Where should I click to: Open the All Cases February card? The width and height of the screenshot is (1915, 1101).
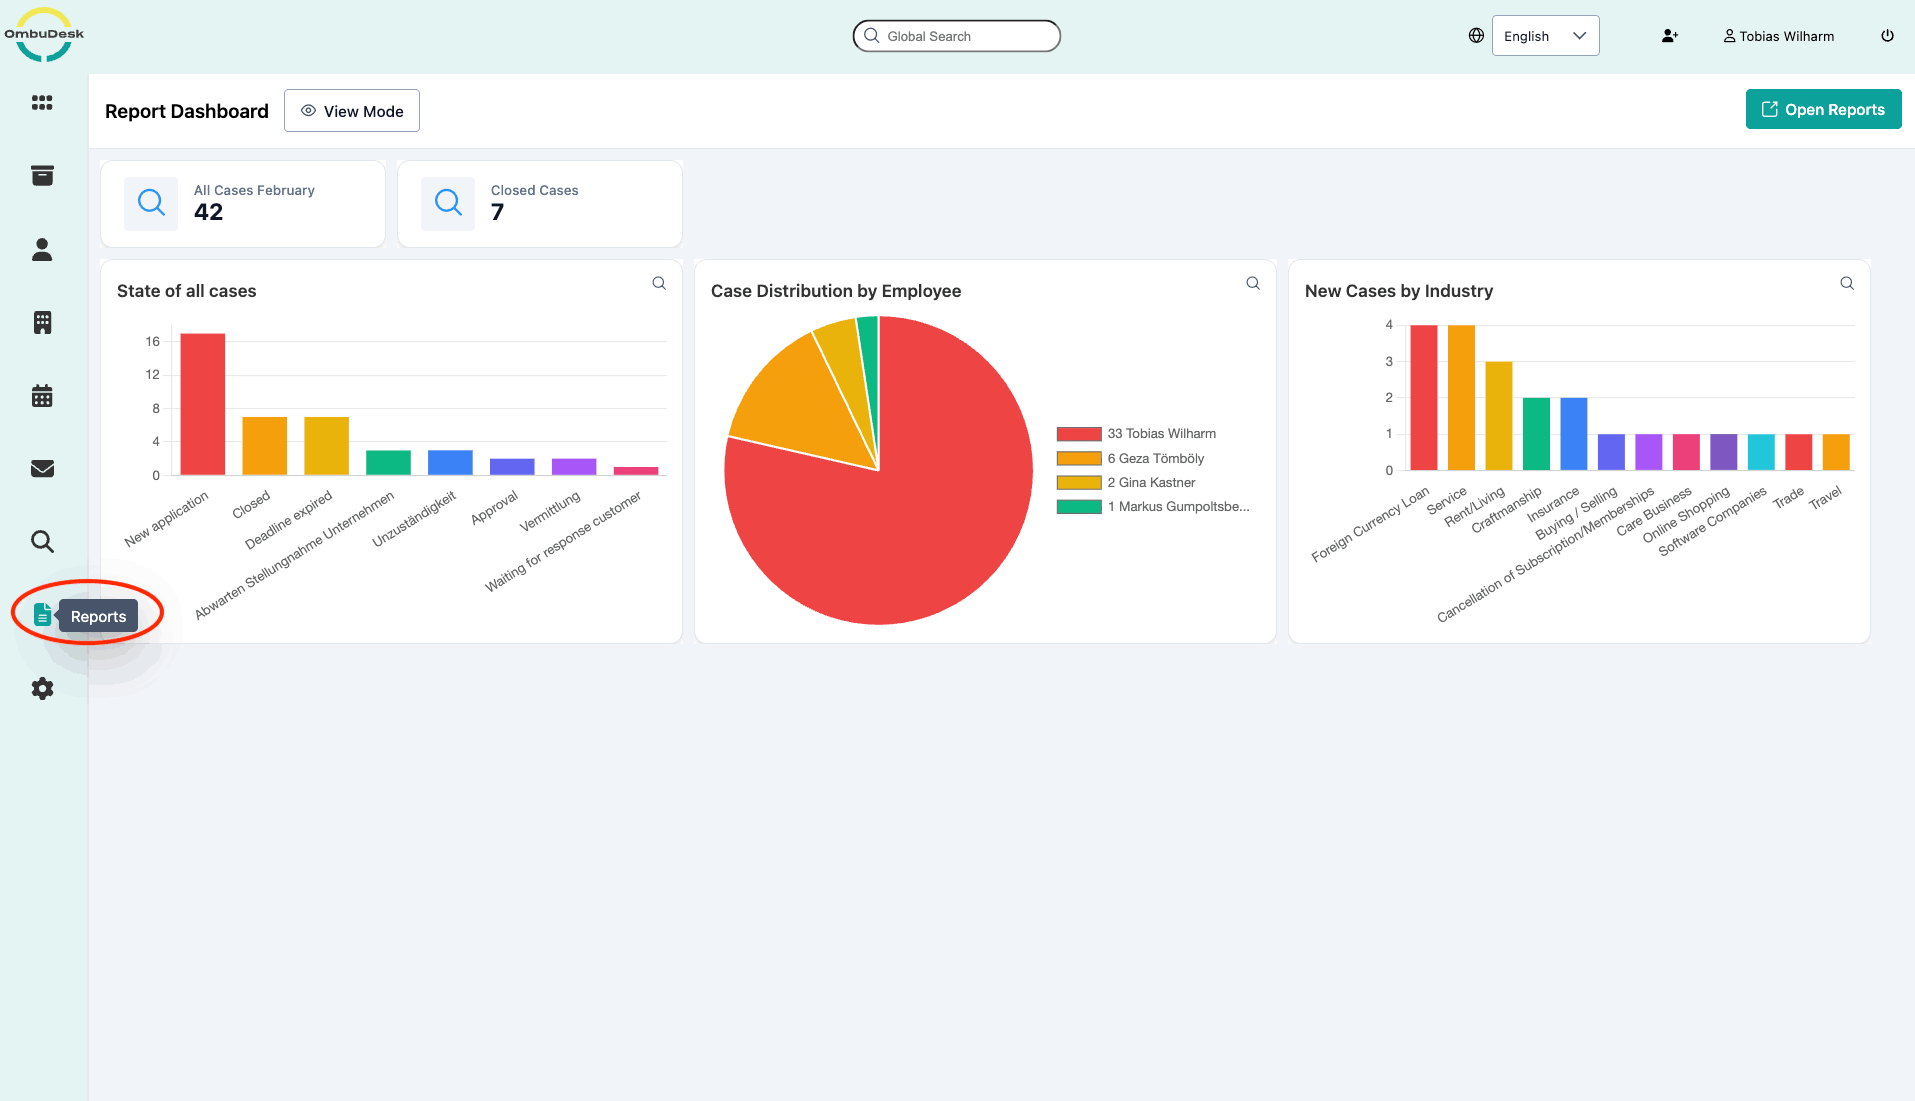243,204
